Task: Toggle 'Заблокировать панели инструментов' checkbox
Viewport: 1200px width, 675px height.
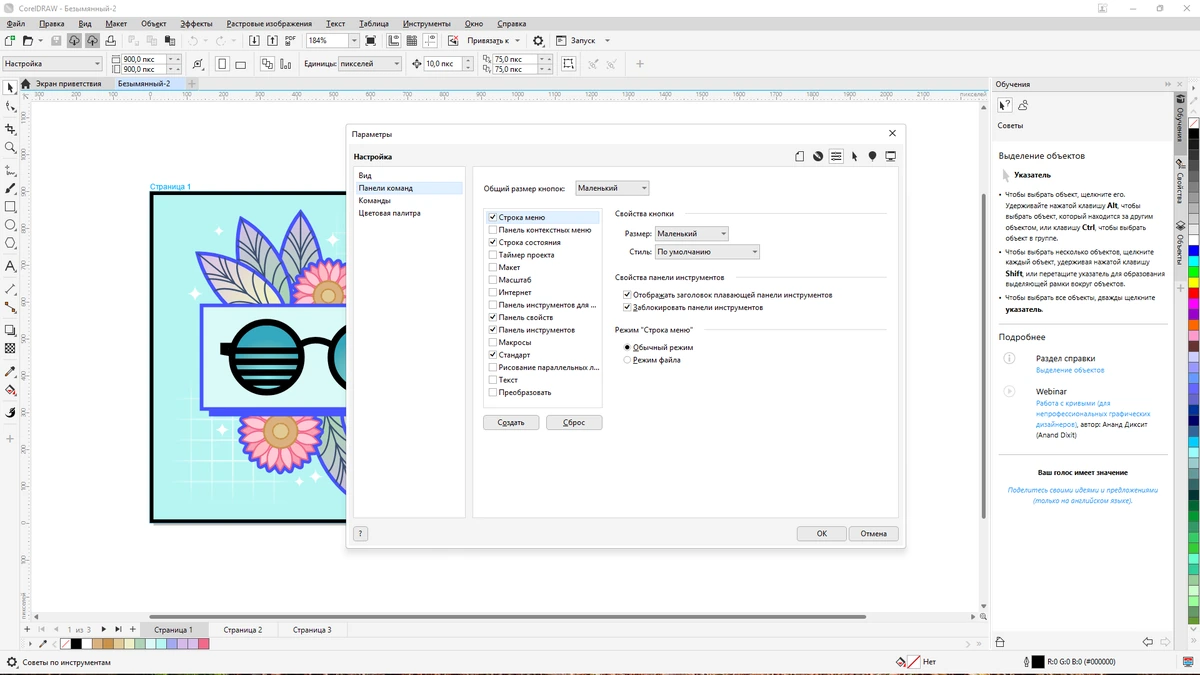Action: (x=627, y=307)
